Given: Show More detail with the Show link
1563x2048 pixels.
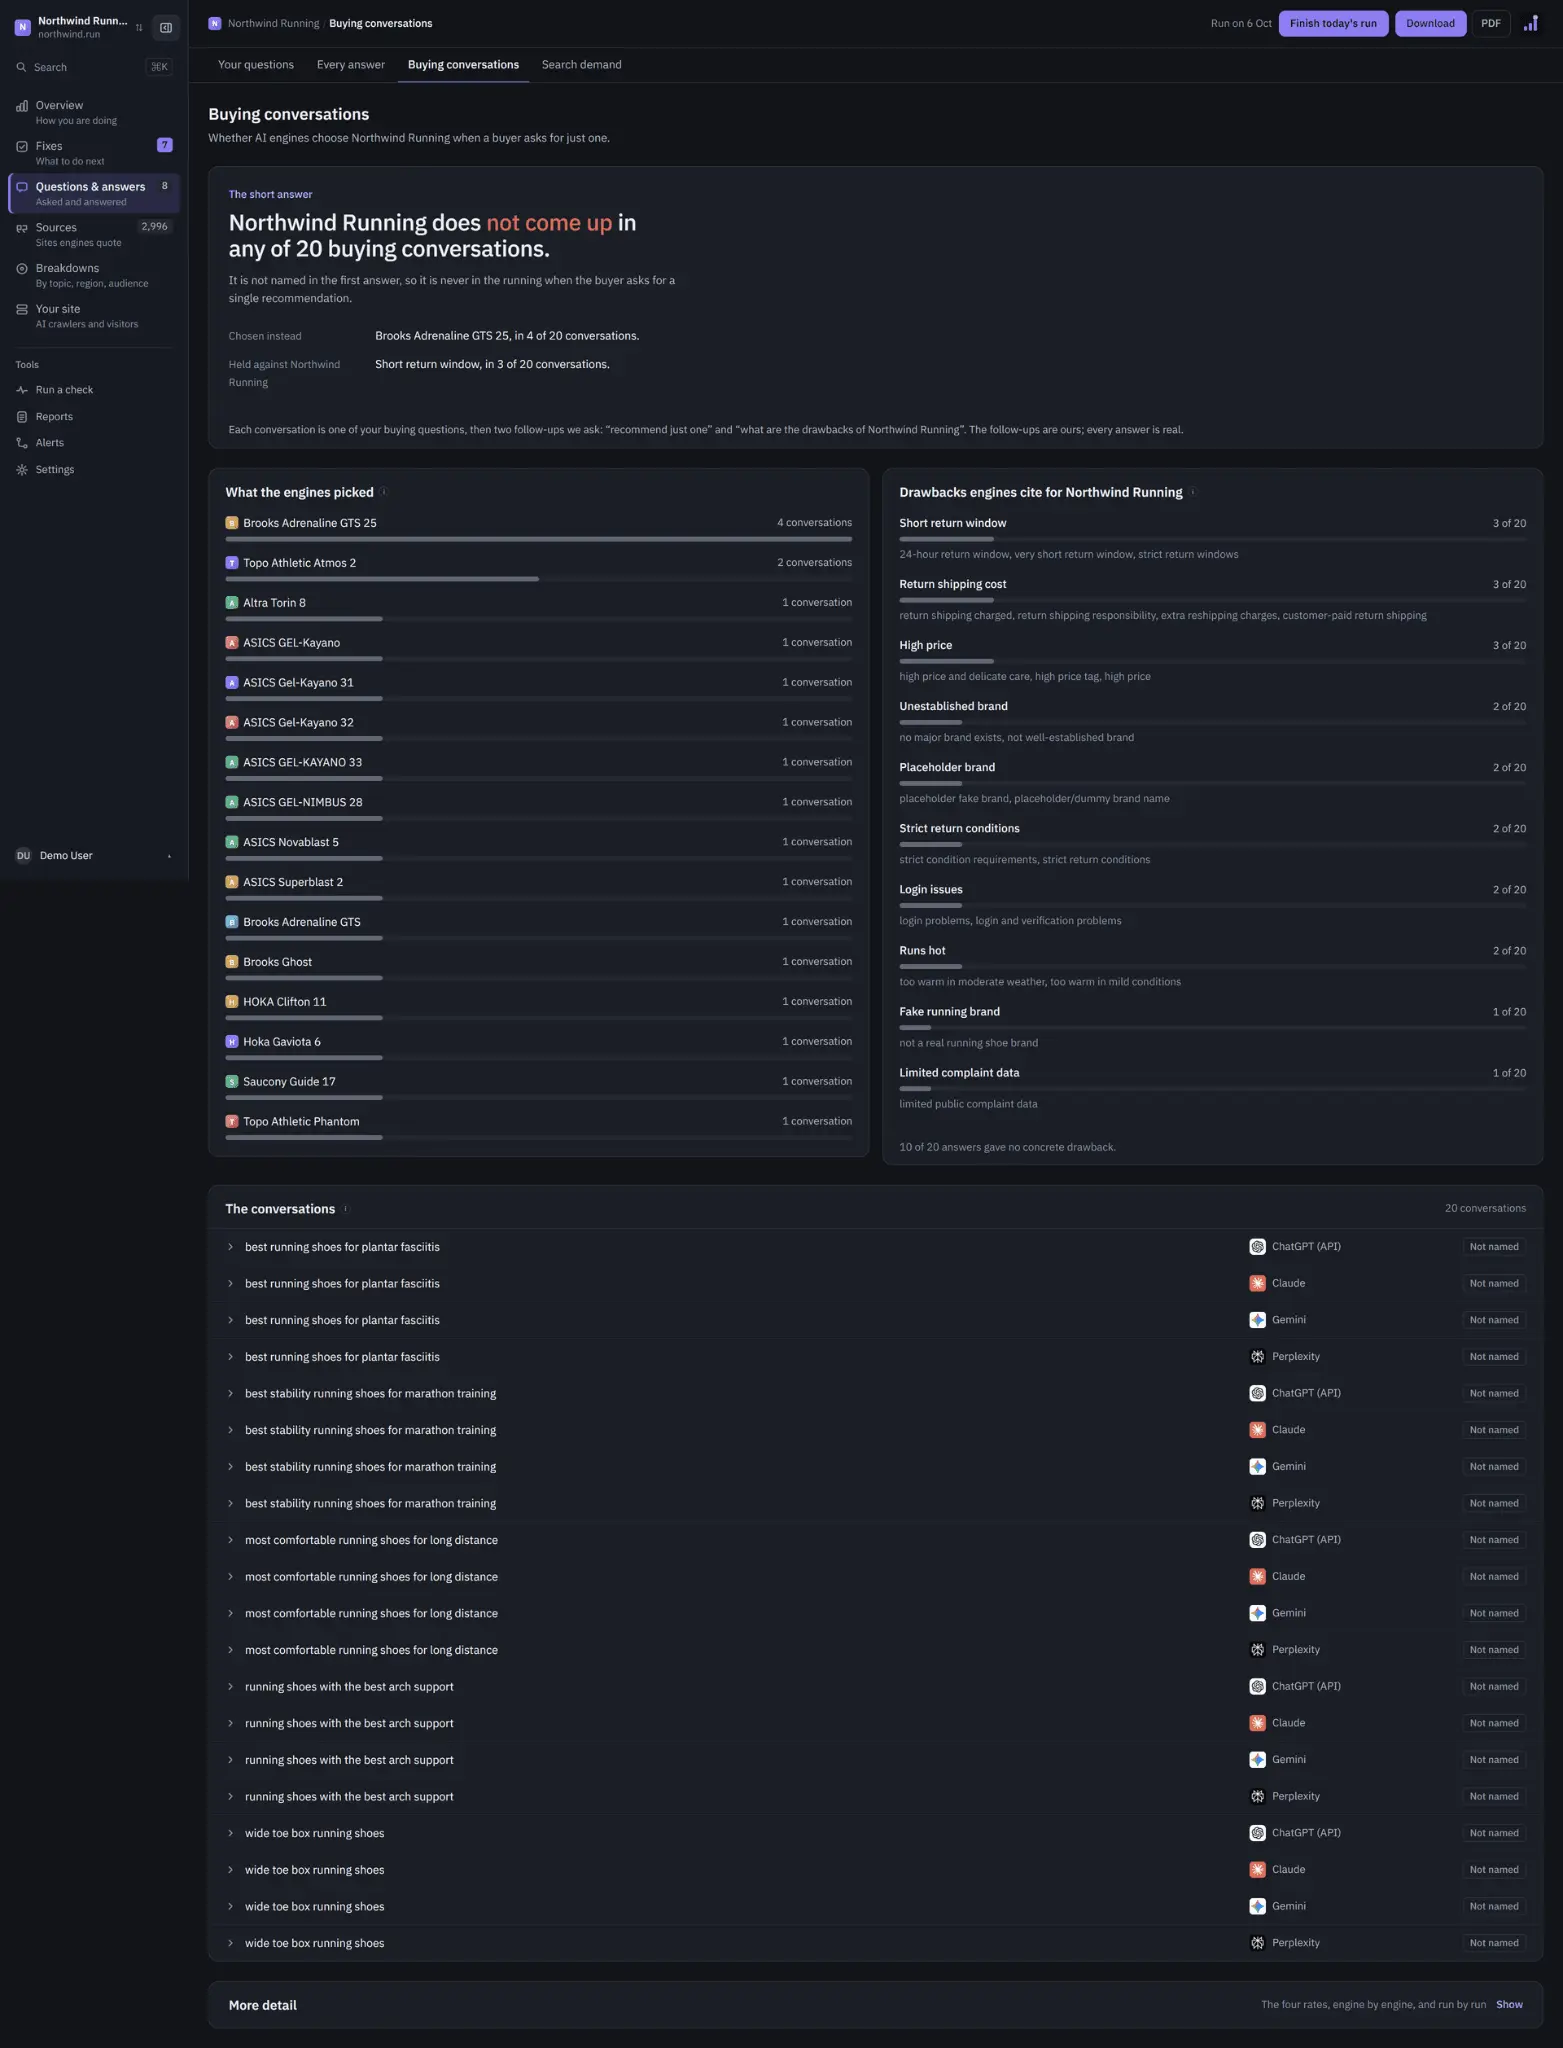Looking at the screenshot, I should pyautogui.click(x=1509, y=2005).
